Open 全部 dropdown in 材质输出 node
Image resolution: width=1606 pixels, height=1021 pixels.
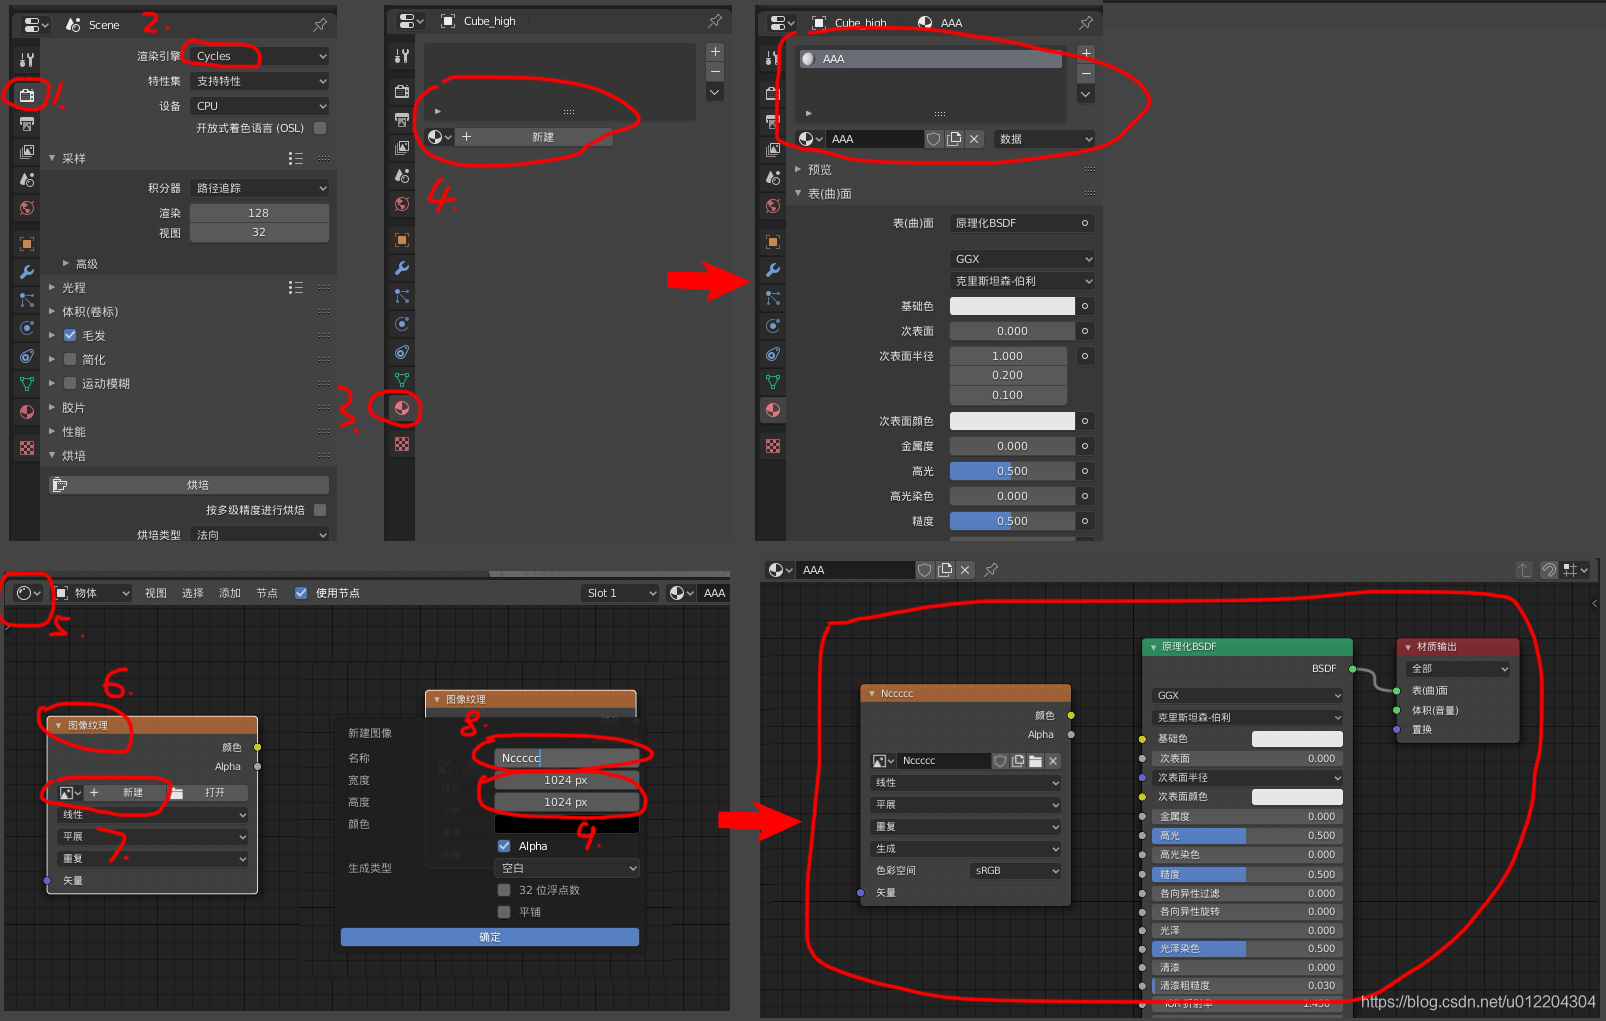(x=1458, y=669)
